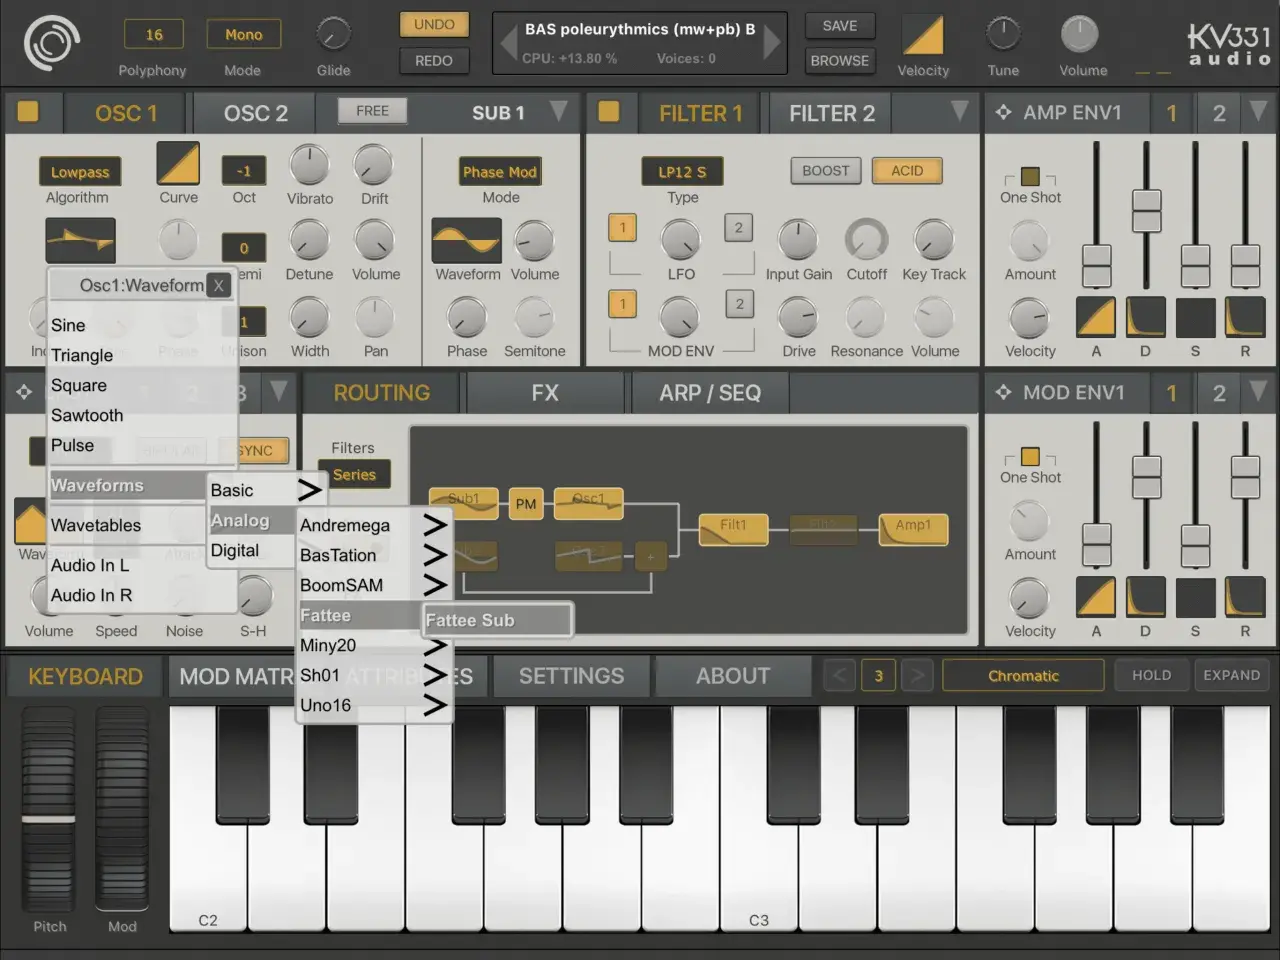This screenshot has height=960, width=1280.
Task: Click AMP ENV1 Decay curve icon
Action: tap(1146, 317)
